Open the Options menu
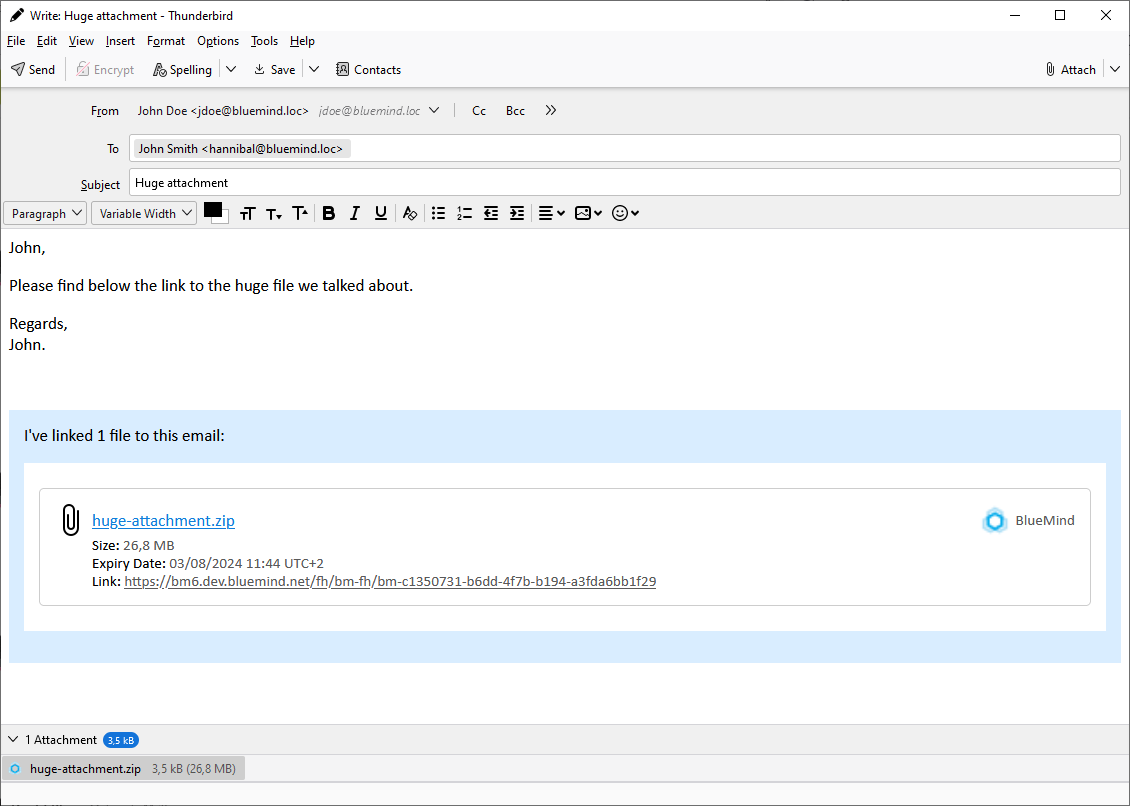The width and height of the screenshot is (1130, 806). [x=218, y=41]
